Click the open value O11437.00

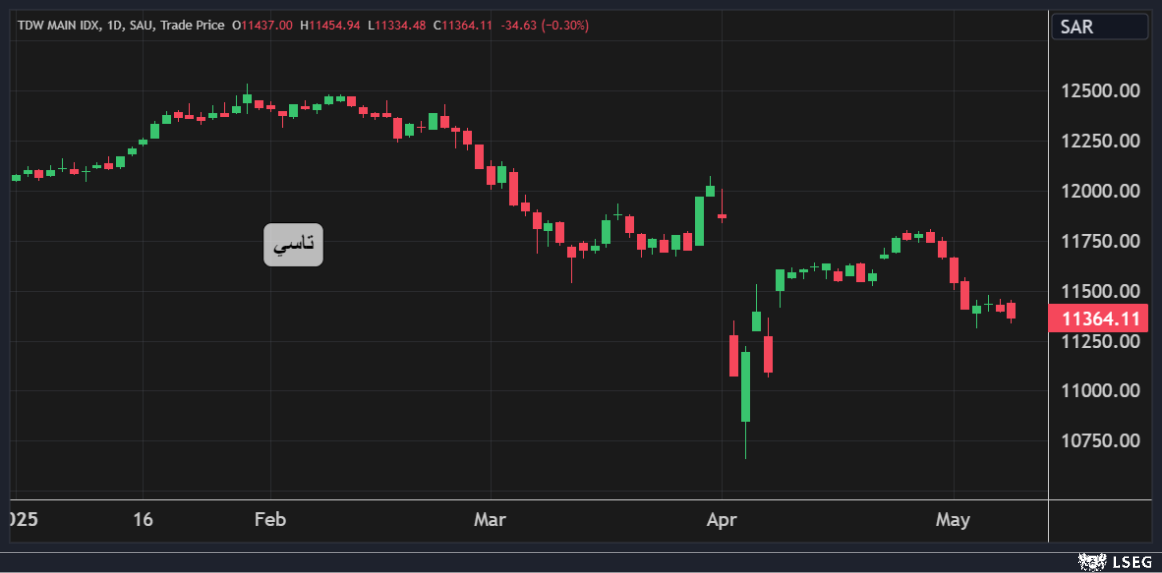click(262, 25)
